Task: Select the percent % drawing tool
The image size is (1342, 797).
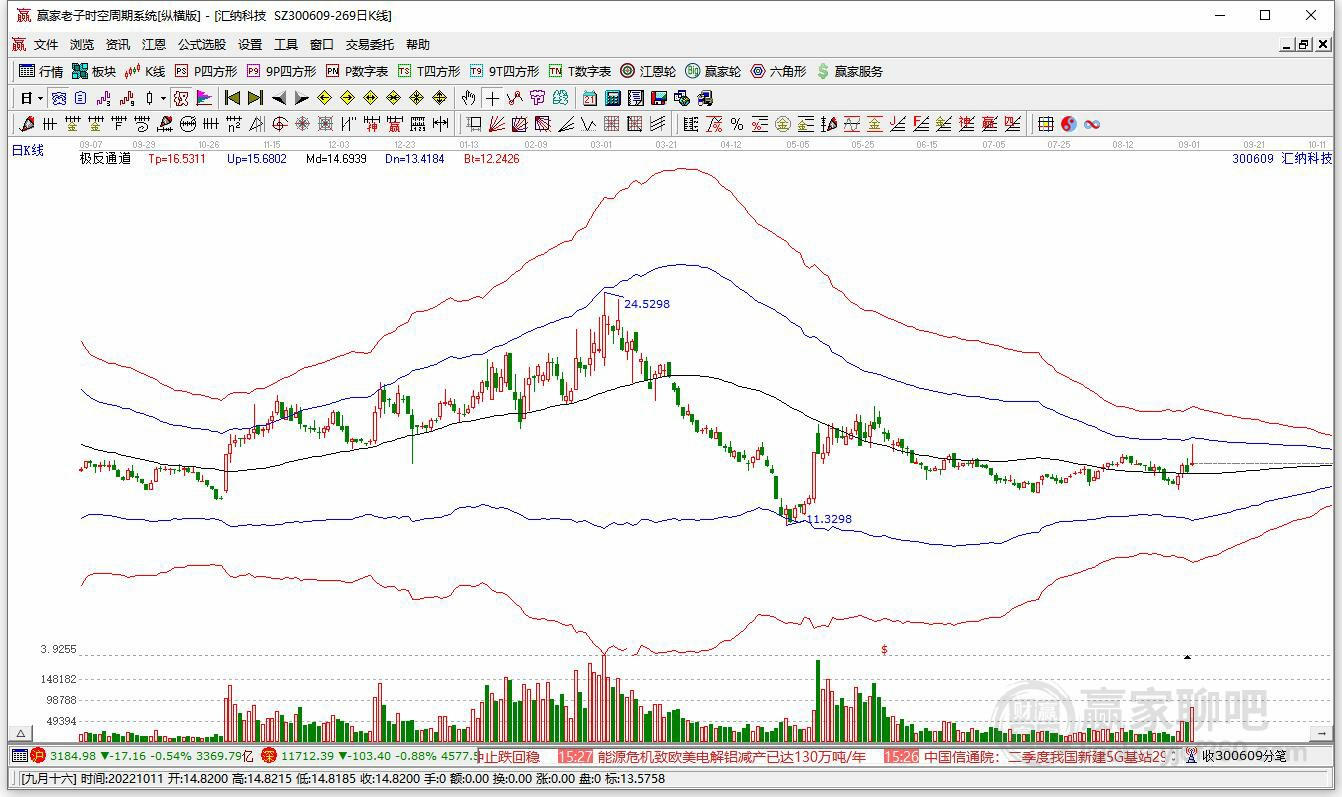Action: (x=737, y=124)
